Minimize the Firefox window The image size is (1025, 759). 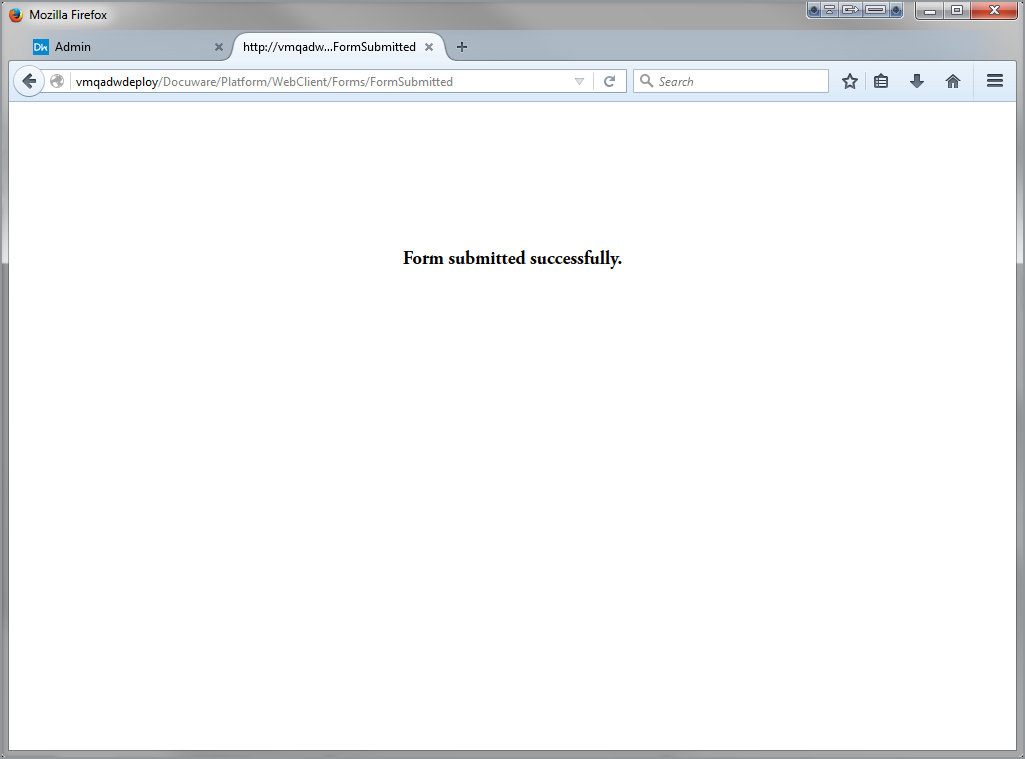point(930,11)
